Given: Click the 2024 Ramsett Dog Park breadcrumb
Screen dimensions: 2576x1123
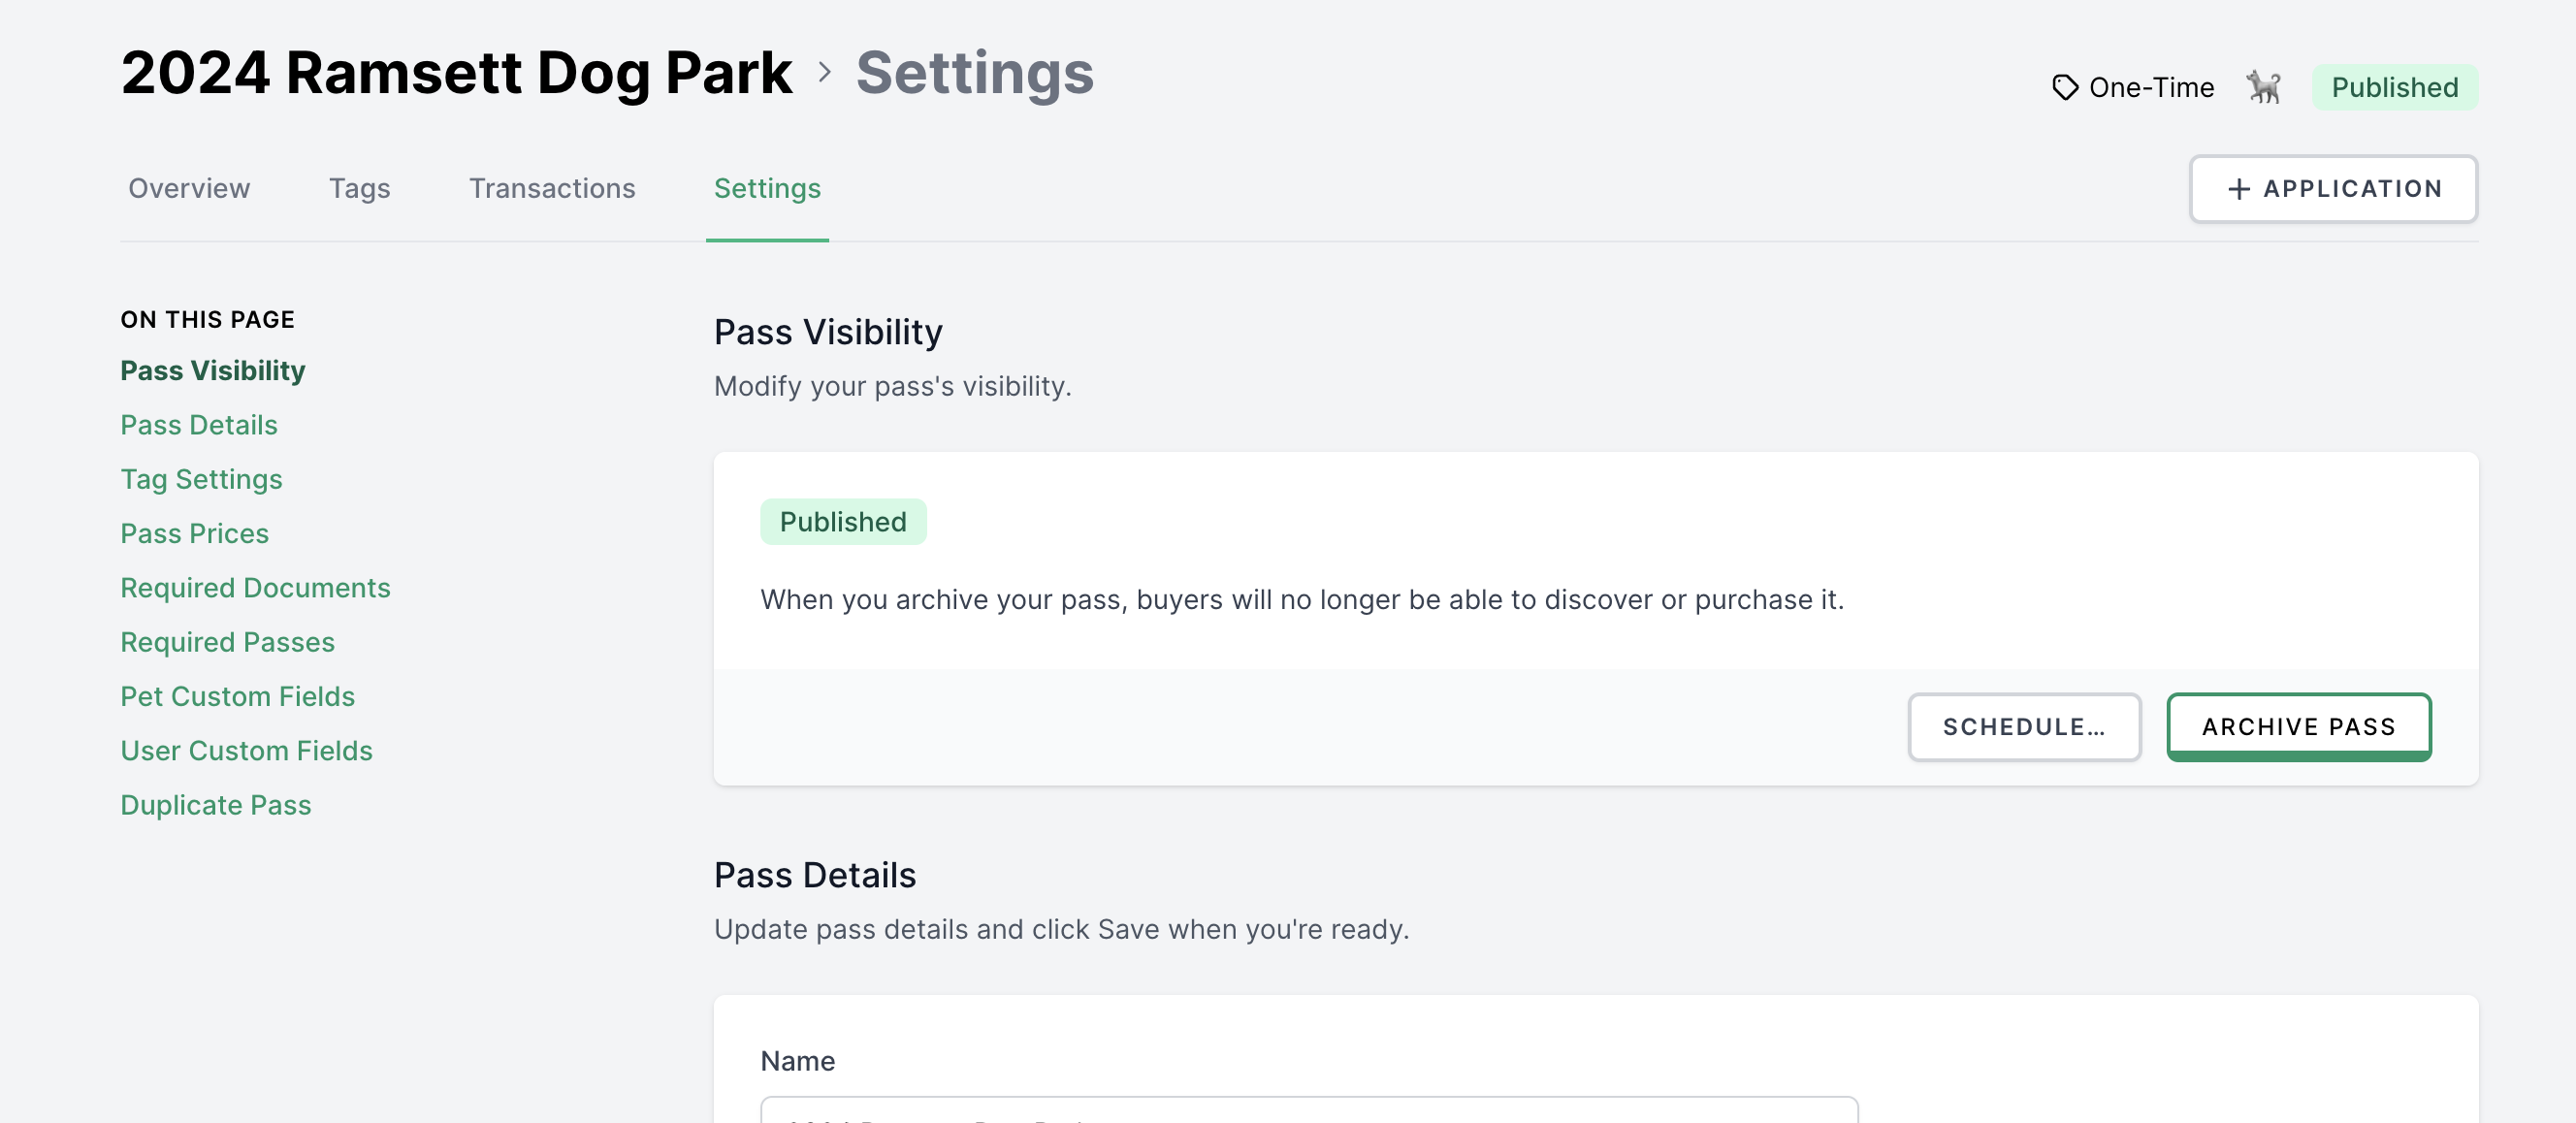Looking at the screenshot, I should [456, 72].
